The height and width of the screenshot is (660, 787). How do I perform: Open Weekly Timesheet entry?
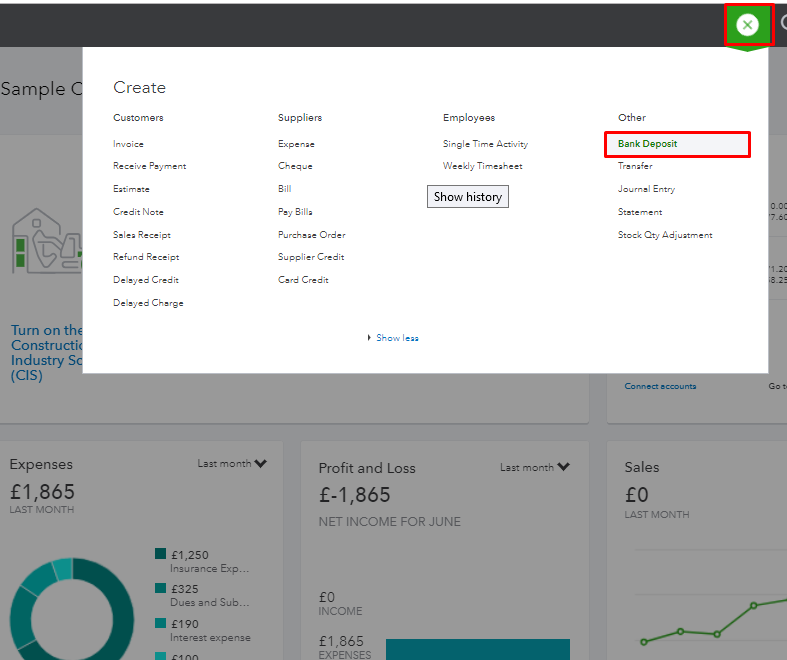(x=482, y=166)
